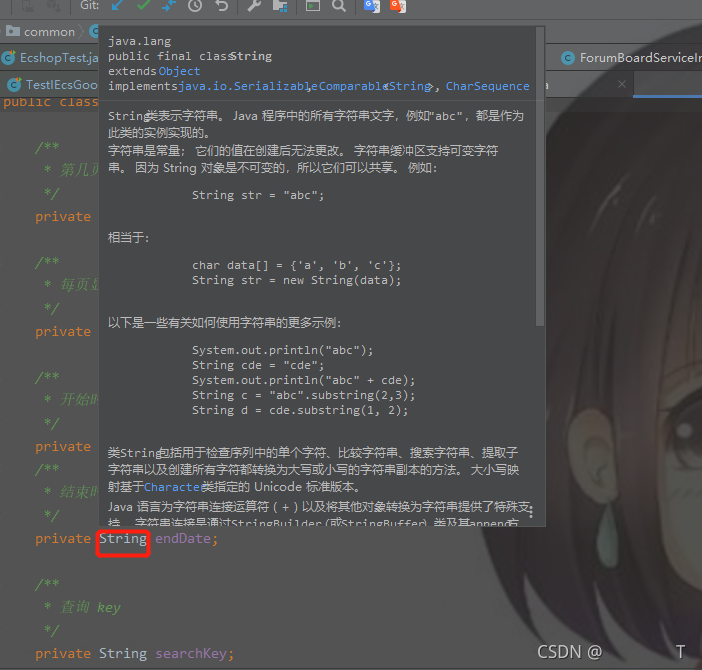
Task: Click the EcshopTest.java class file icon
Action: point(9,58)
